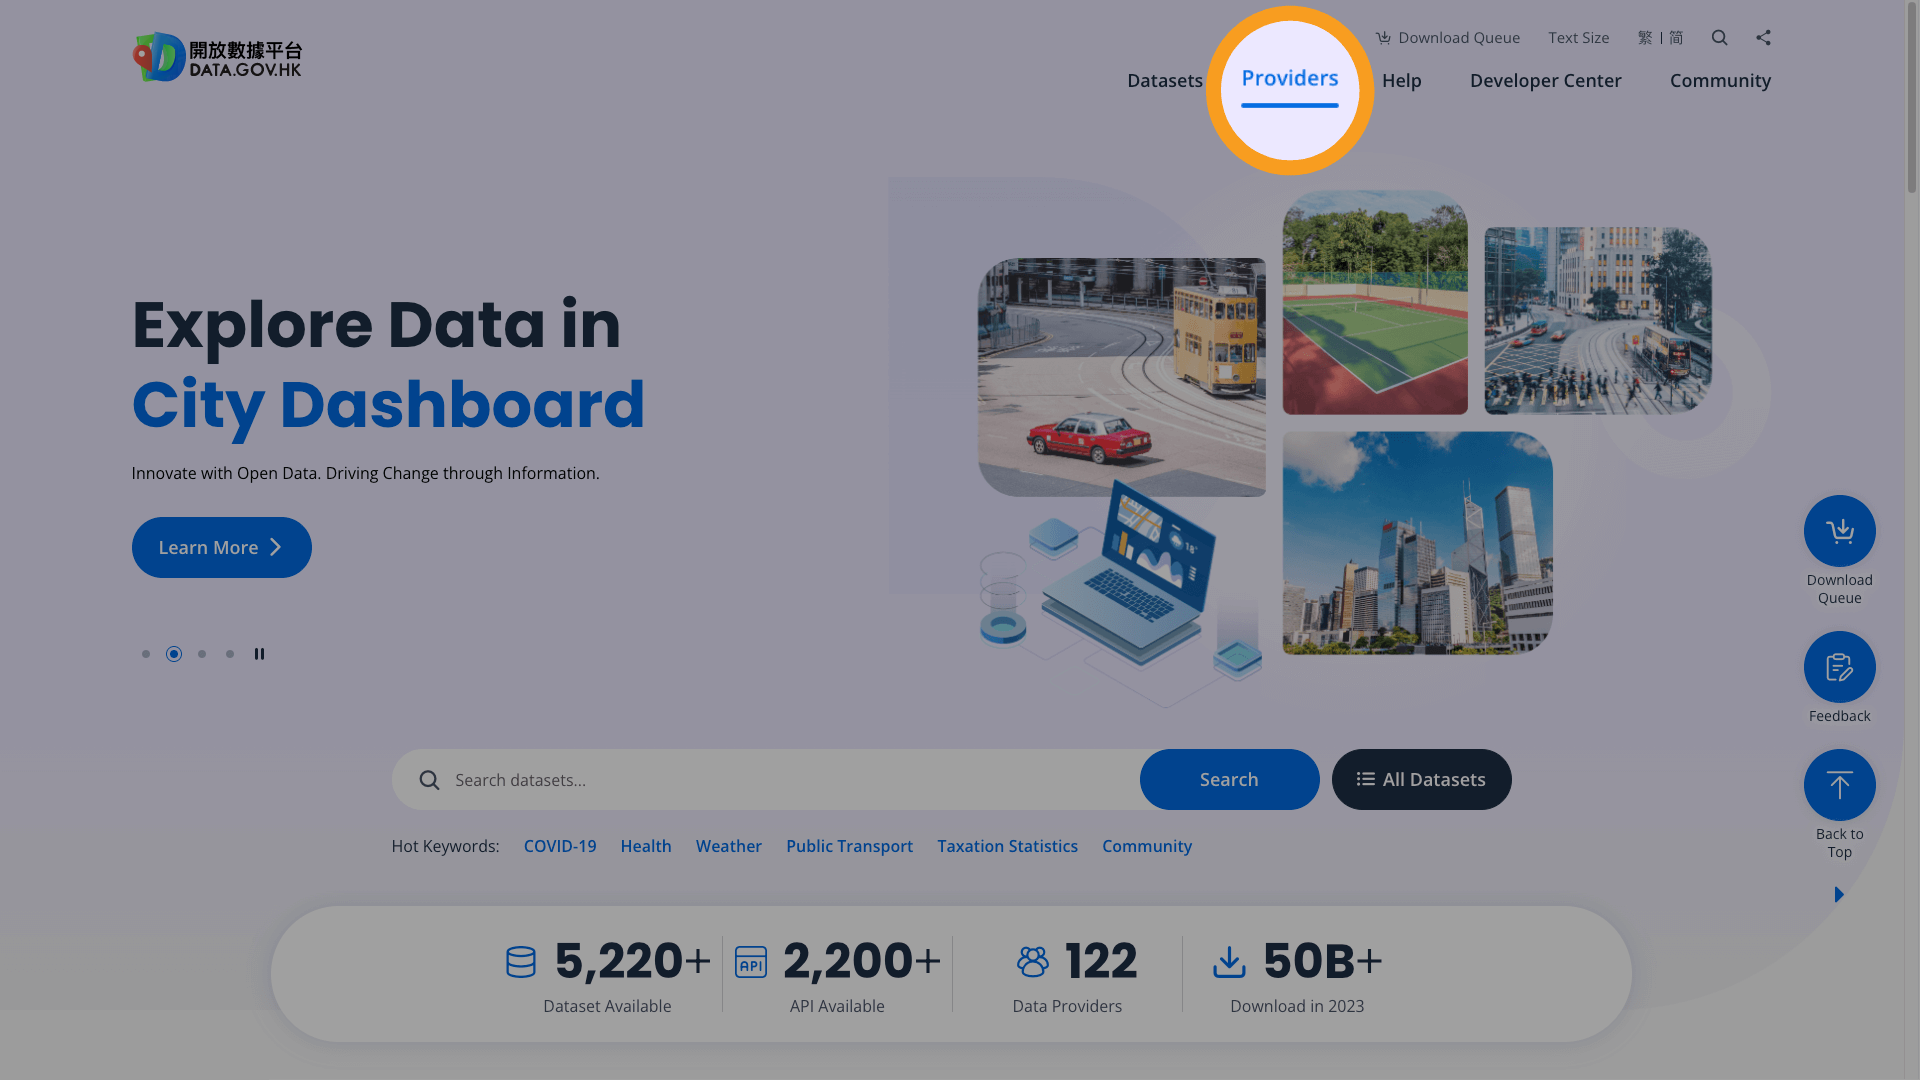
Task: Pause the homepage carousel slideshow
Action: [x=259, y=653]
